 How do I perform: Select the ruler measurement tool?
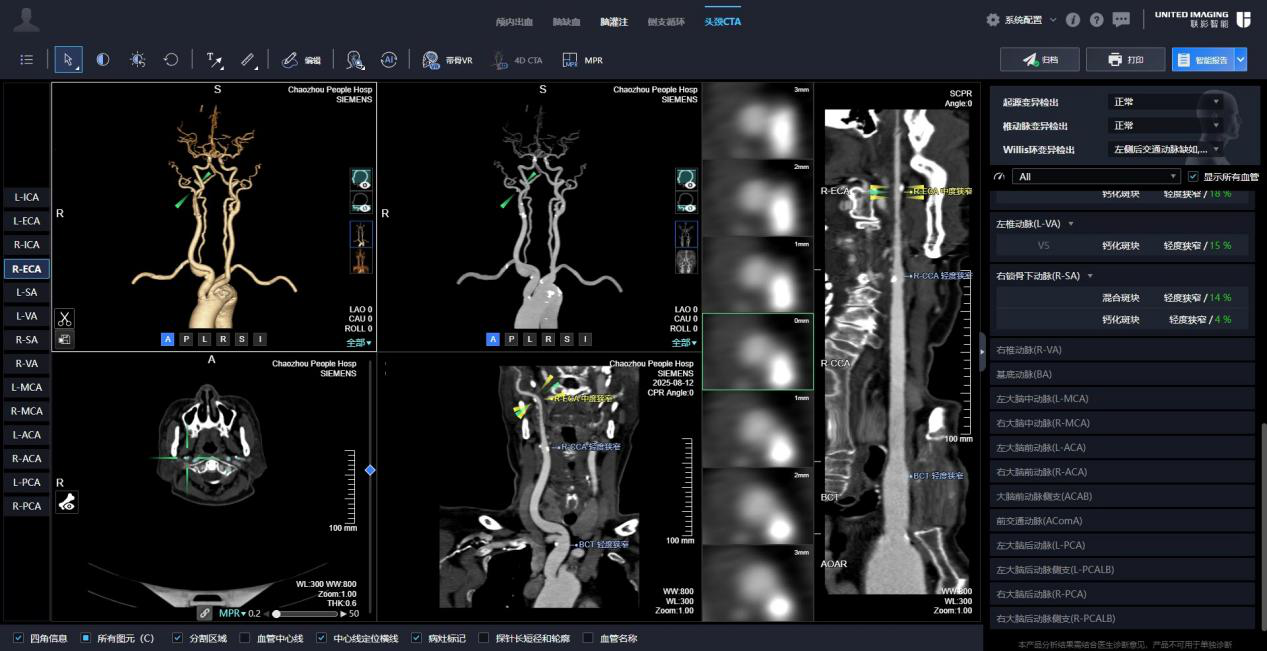pos(249,60)
